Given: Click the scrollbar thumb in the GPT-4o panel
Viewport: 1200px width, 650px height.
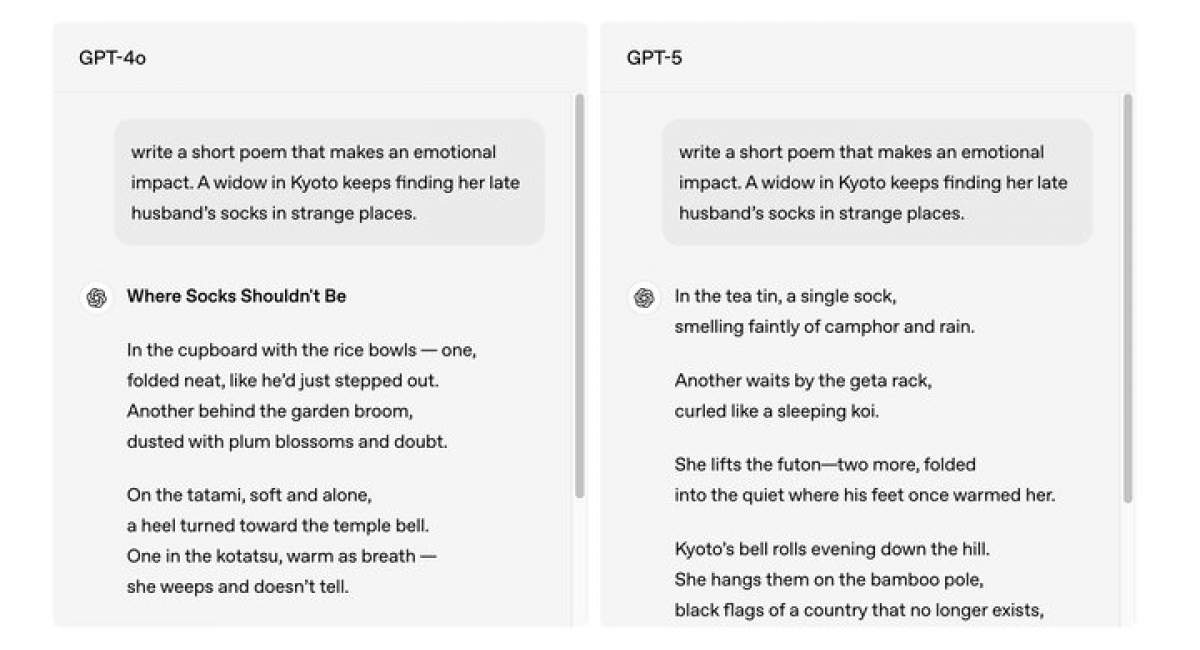Looking at the screenshot, I should pyautogui.click(x=579, y=297).
